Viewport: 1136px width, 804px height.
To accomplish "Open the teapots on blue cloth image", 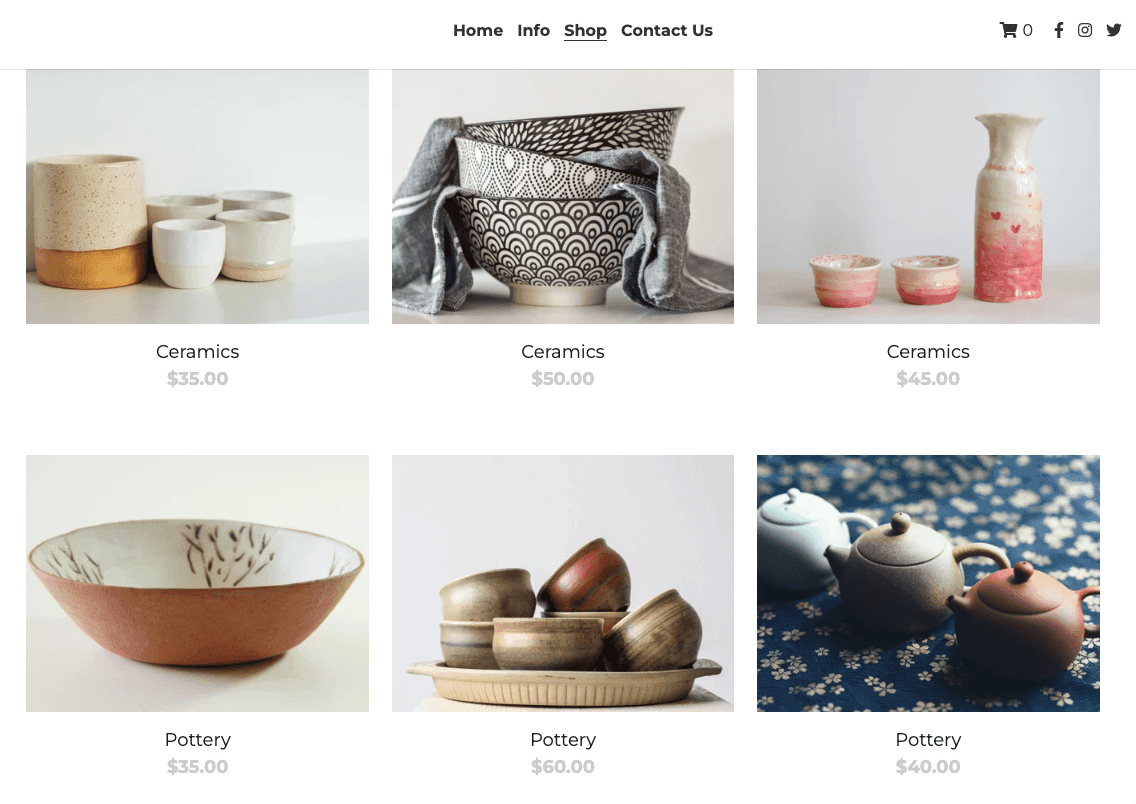I will coord(928,583).
